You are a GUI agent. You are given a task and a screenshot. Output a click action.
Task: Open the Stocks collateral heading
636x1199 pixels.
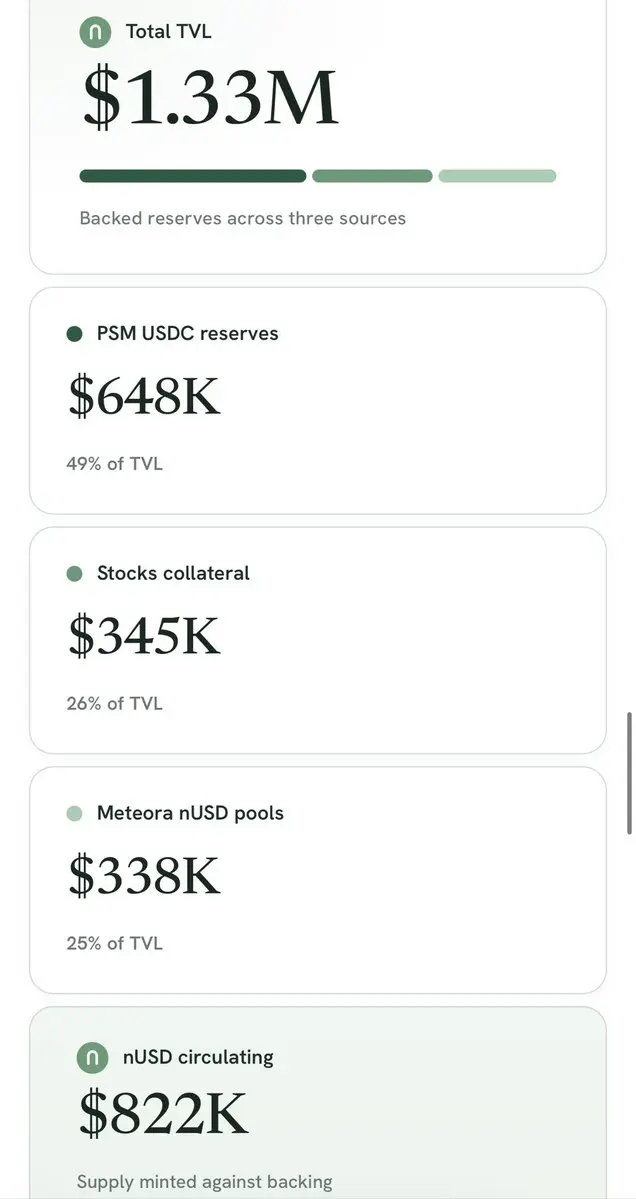click(x=173, y=574)
